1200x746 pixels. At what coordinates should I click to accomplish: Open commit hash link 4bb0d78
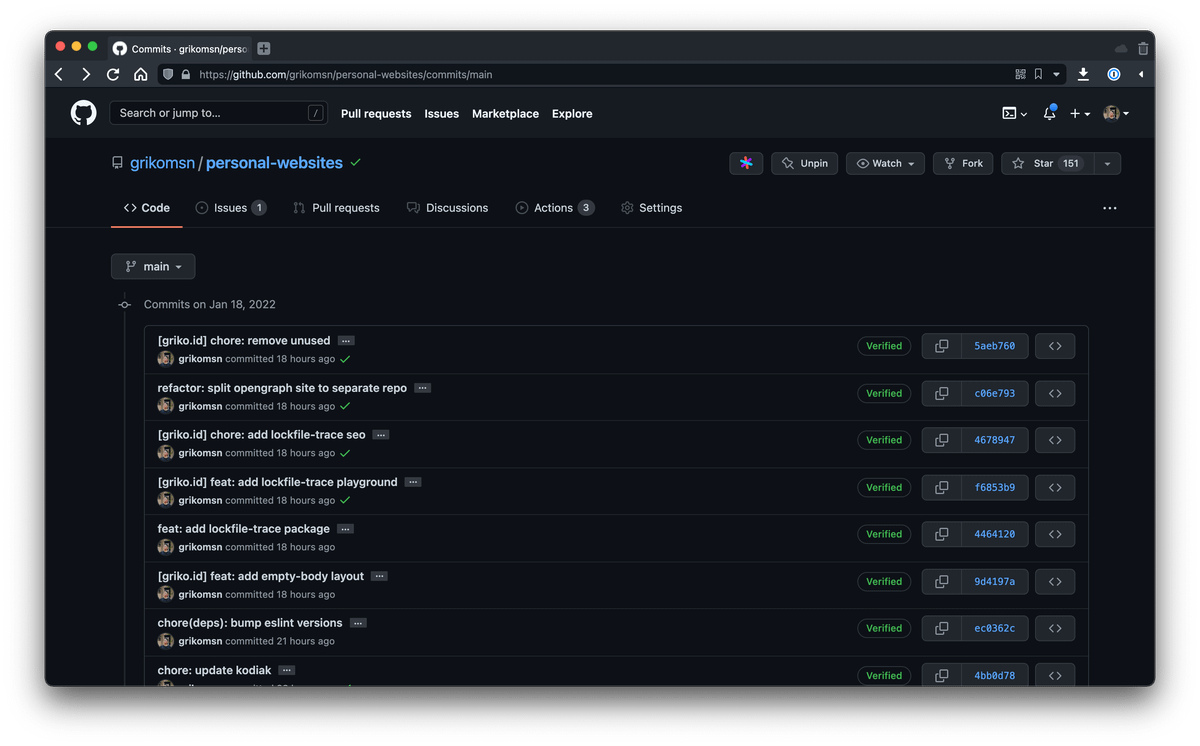point(994,675)
